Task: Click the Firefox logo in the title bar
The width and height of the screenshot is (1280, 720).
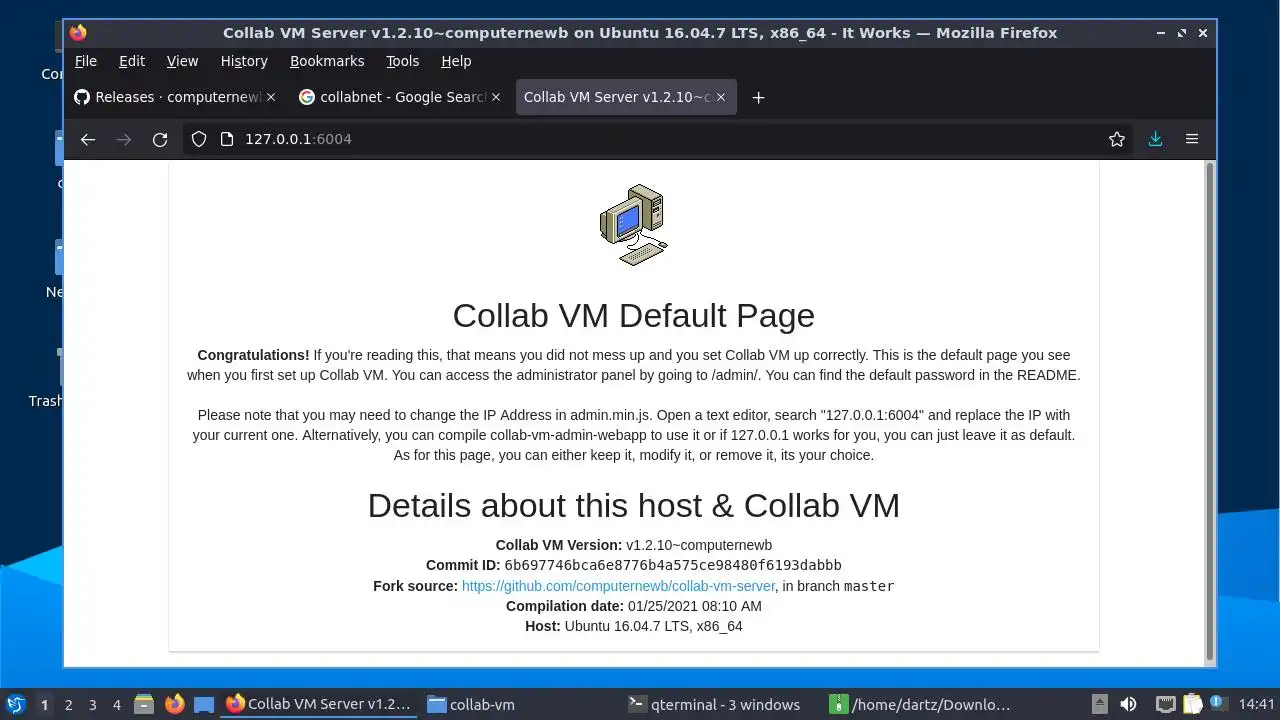Action: tap(78, 32)
